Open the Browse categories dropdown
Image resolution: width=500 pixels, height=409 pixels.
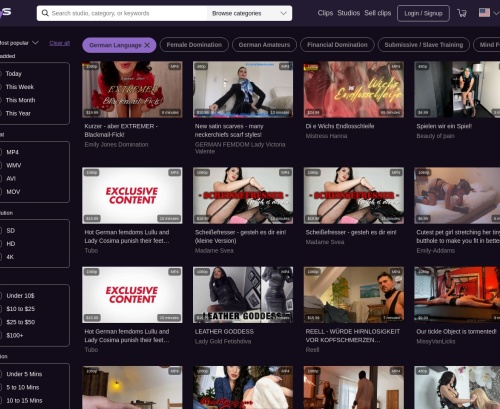[x=249, y=13]
